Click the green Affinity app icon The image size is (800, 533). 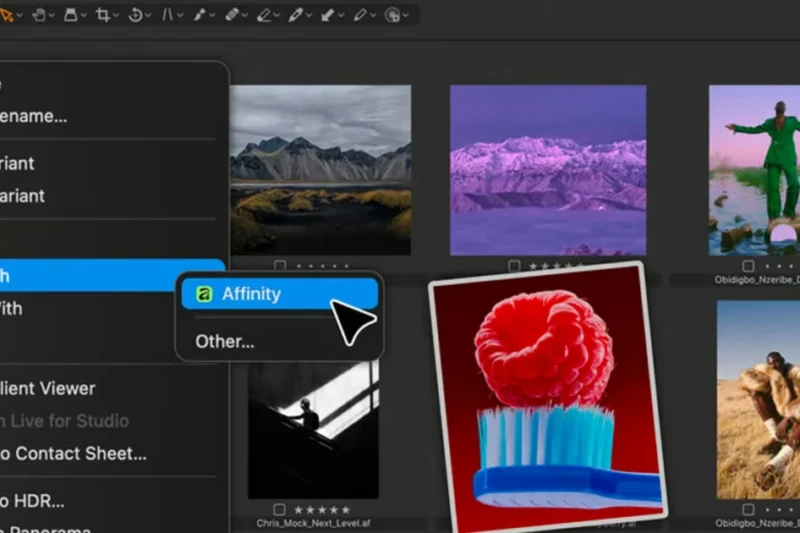click(x=204, y=294)
